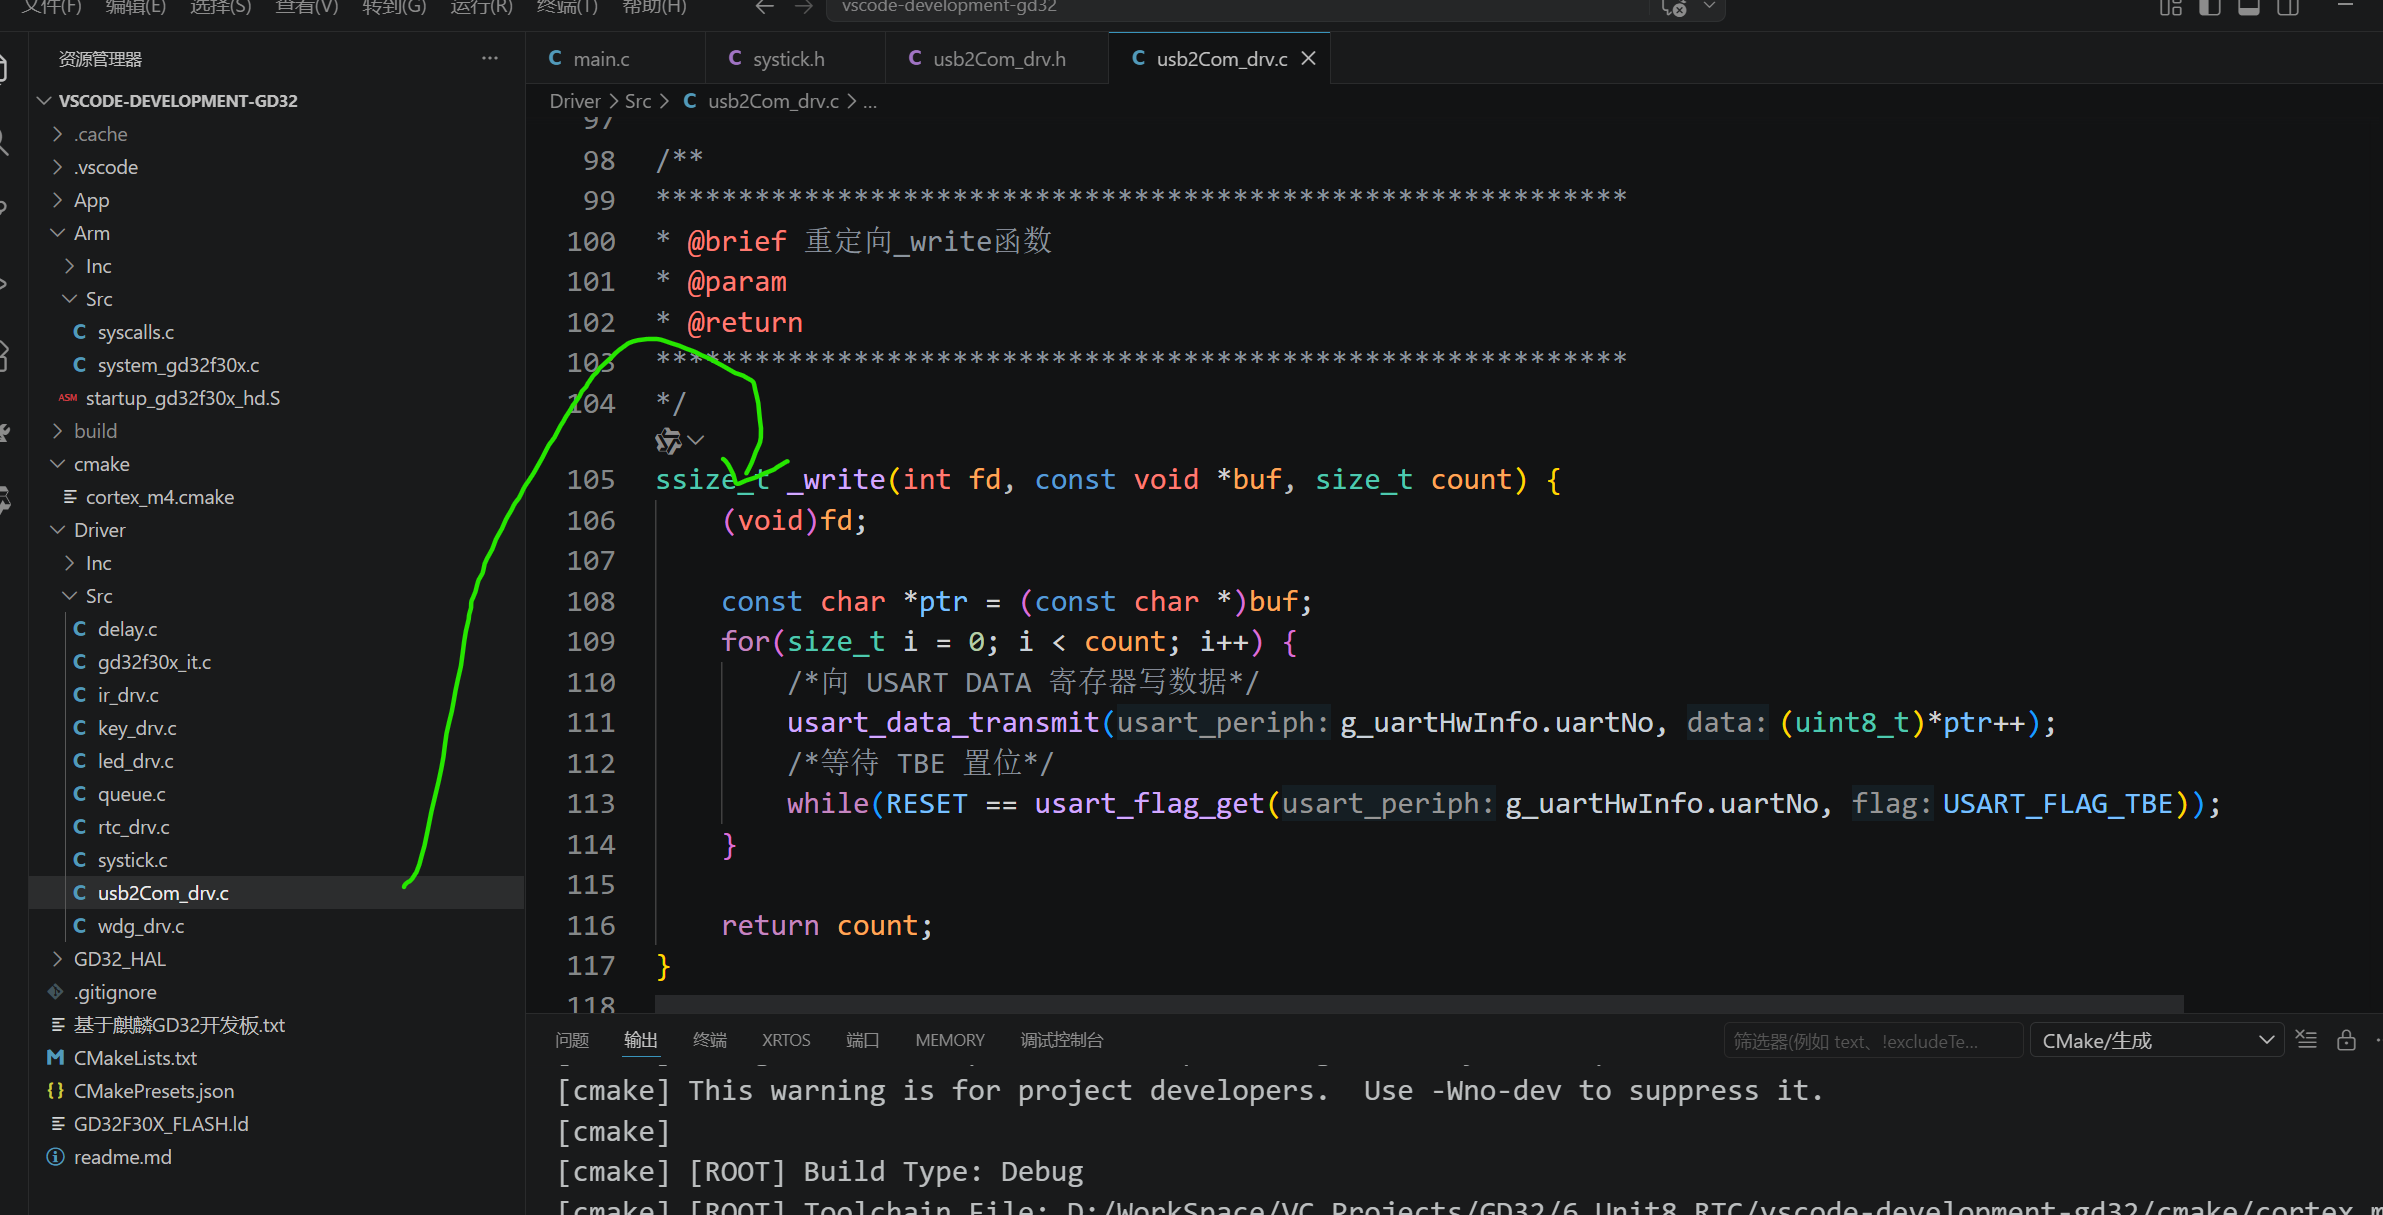Open systick.c in the explorer
Screen dimensions: 2383x1215
coord(132,860)
